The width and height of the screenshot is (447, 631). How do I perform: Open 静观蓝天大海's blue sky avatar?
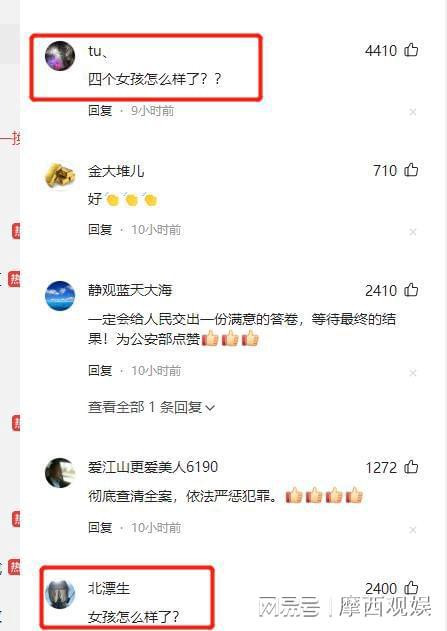(60, 296)
